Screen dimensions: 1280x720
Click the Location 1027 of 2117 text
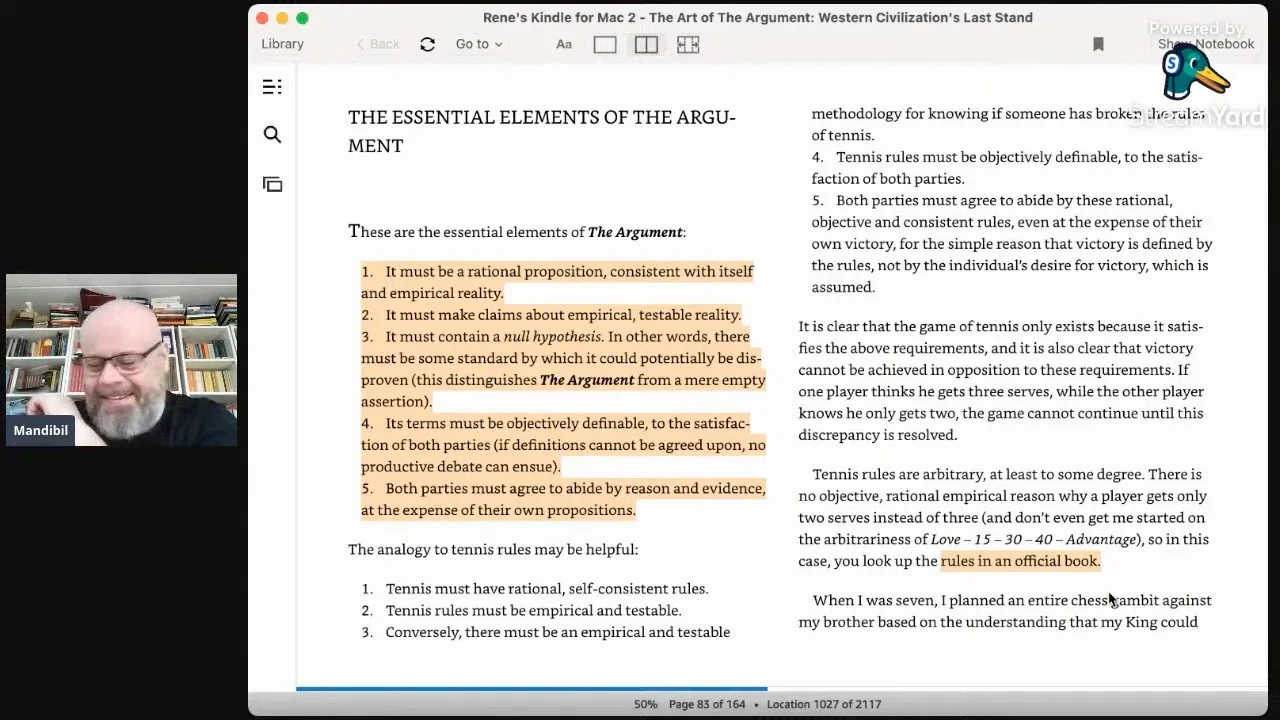824,704
